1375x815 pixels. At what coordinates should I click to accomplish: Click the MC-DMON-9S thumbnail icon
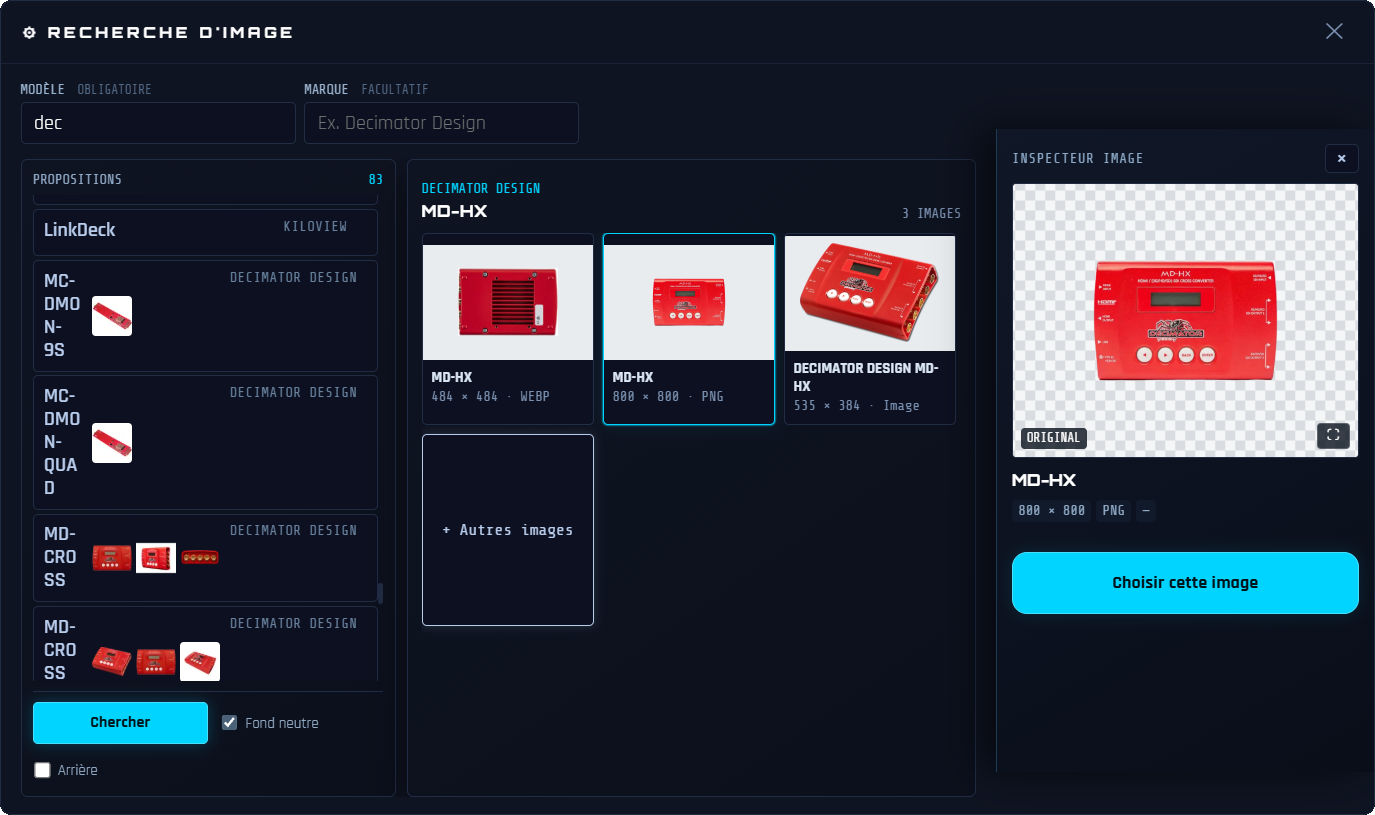112,316
